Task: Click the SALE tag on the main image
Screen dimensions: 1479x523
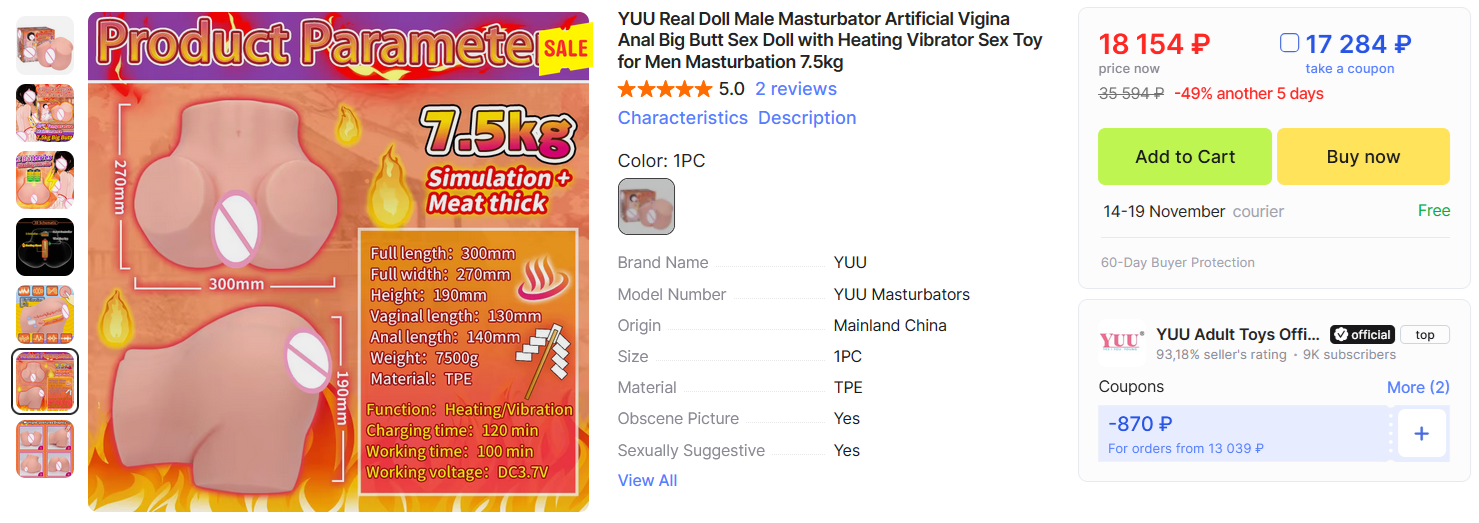Action: click(x=566, y=48)
